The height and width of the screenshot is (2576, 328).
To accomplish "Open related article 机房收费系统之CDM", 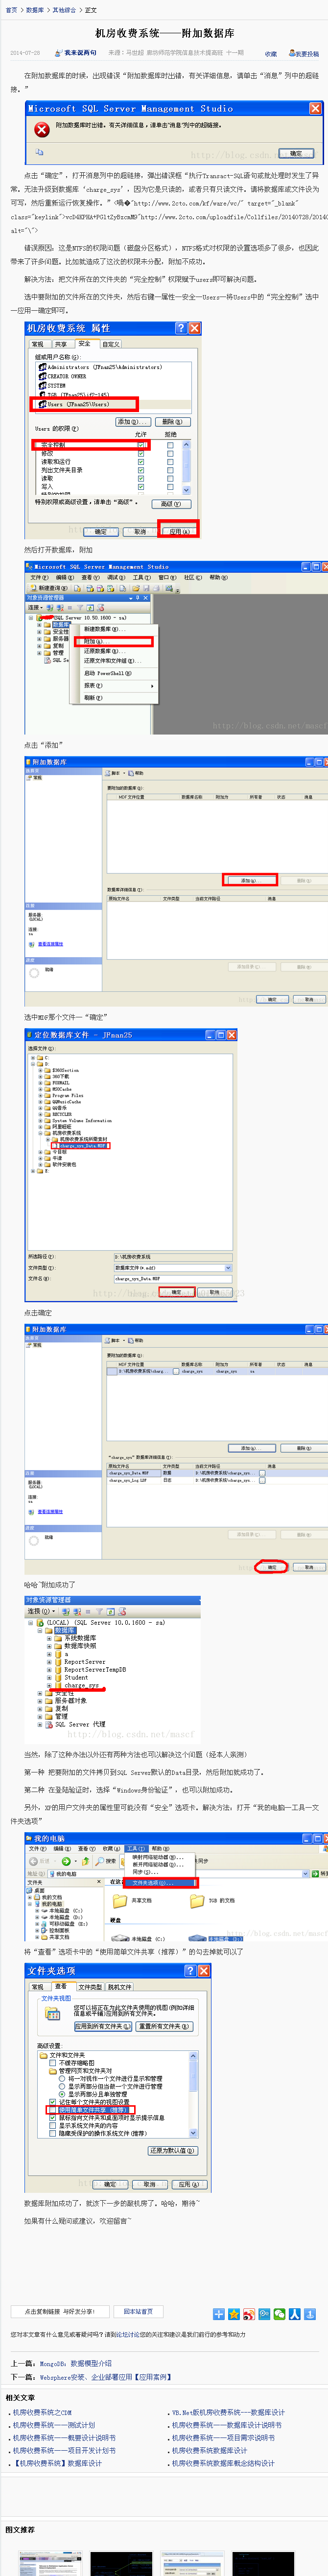I will 42,2413.
